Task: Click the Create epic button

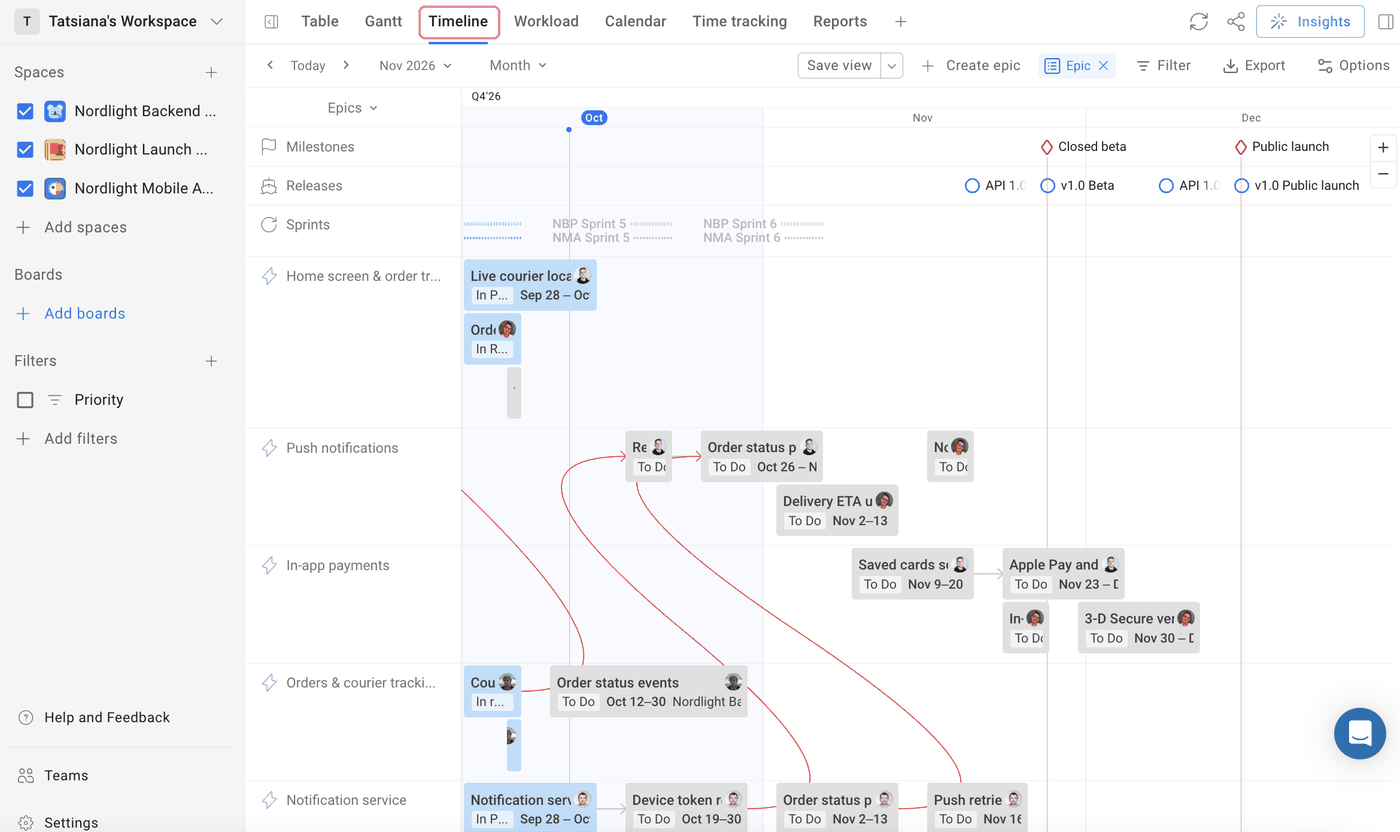Action: click(x=971, y=65)
